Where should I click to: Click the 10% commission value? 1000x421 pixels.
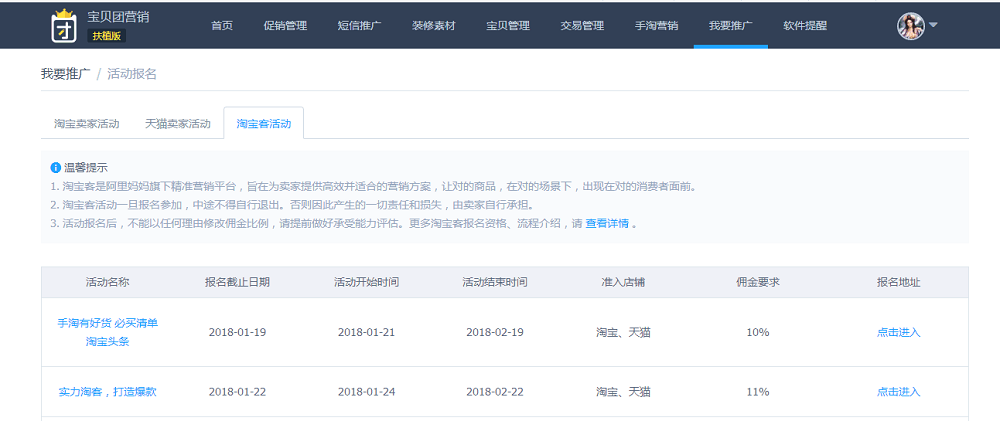coord(758,332)
